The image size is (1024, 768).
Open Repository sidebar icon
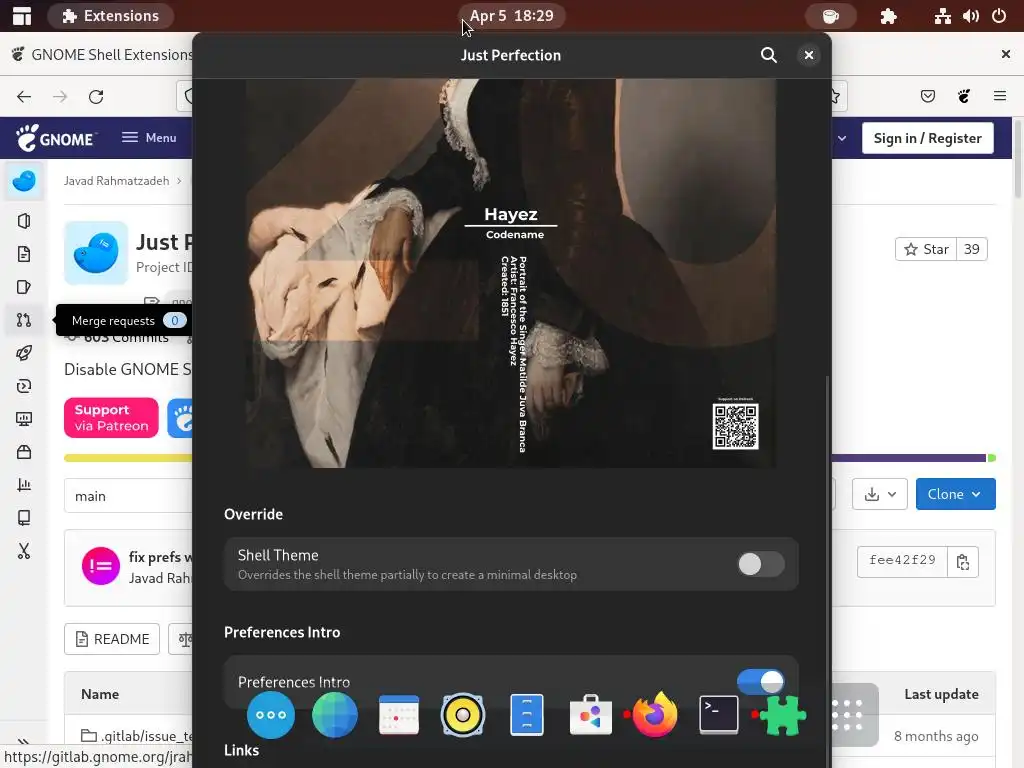[x=24, y=254]
